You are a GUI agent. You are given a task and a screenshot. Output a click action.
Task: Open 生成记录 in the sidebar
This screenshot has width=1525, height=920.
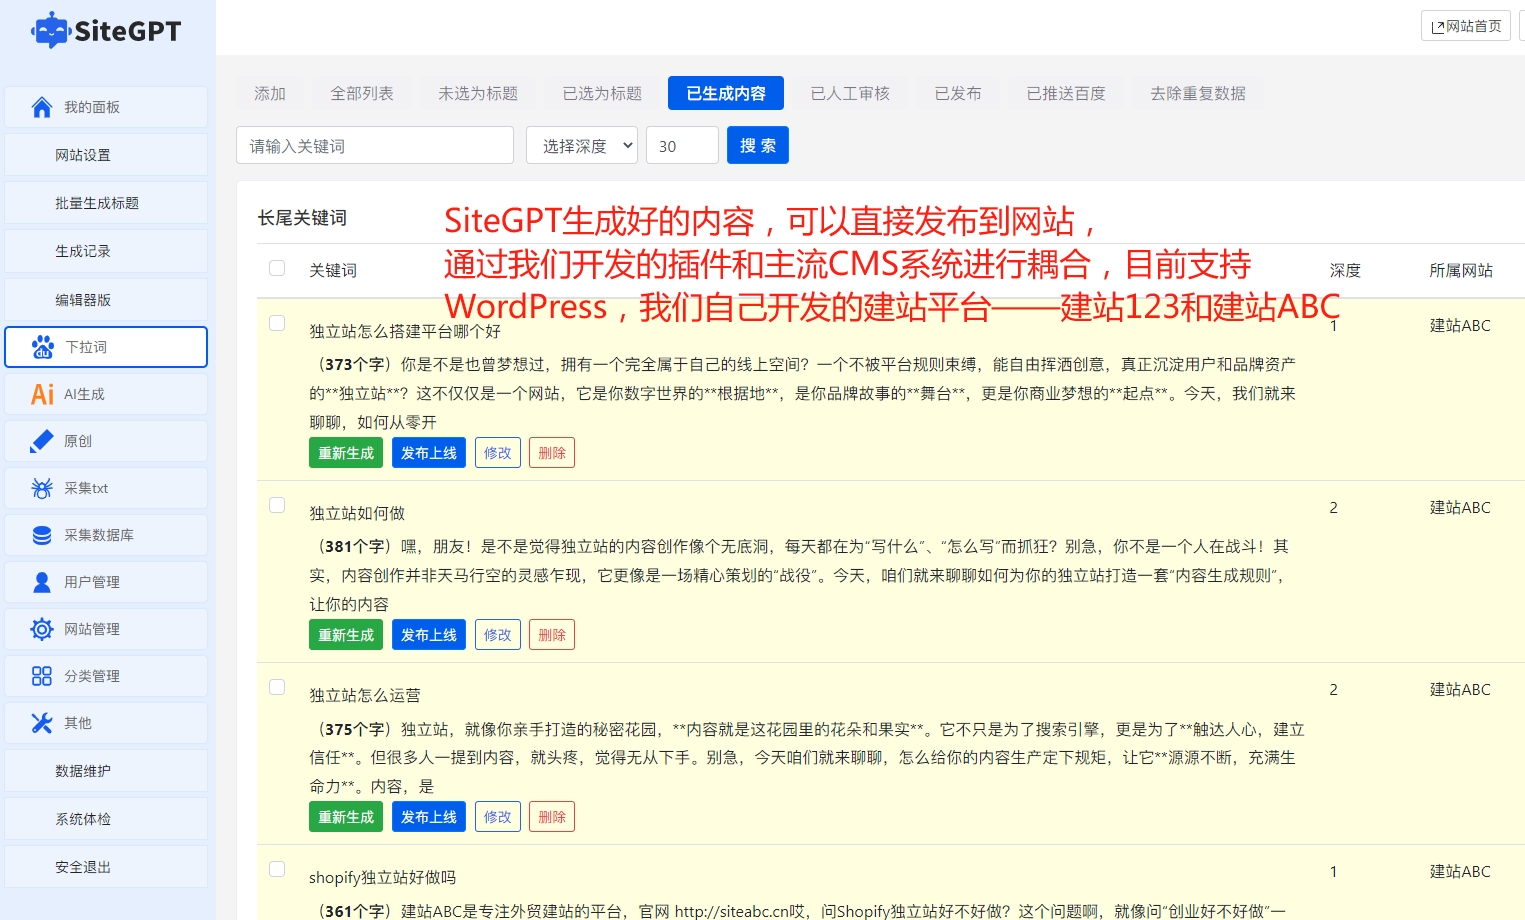(x=106, y=251)
